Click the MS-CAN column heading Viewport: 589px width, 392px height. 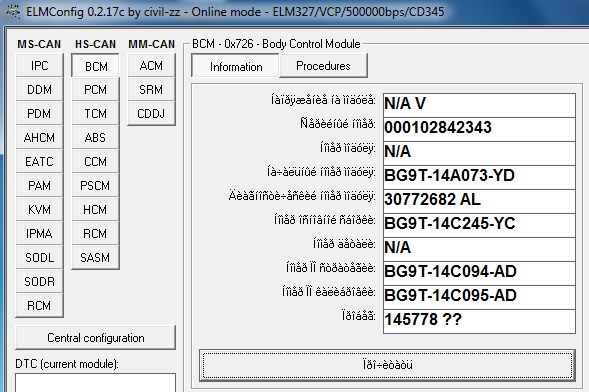[39, 44]
